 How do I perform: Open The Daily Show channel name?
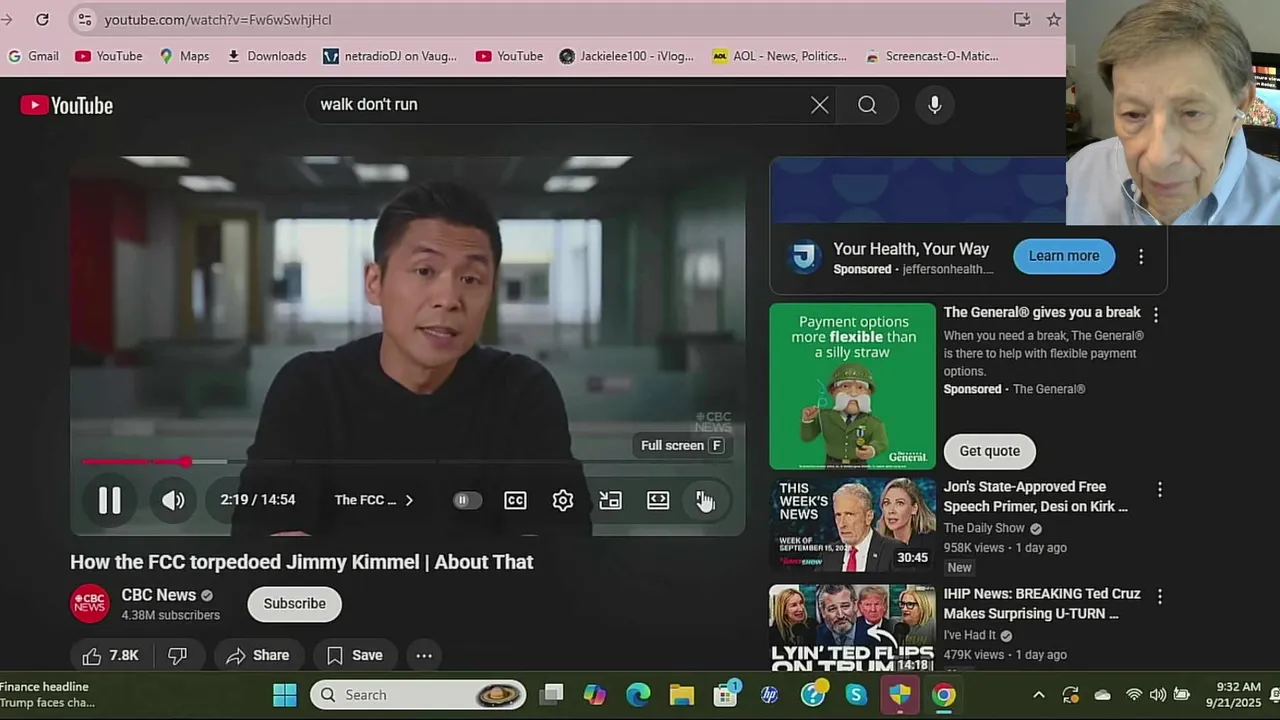[x=984, y=528]
